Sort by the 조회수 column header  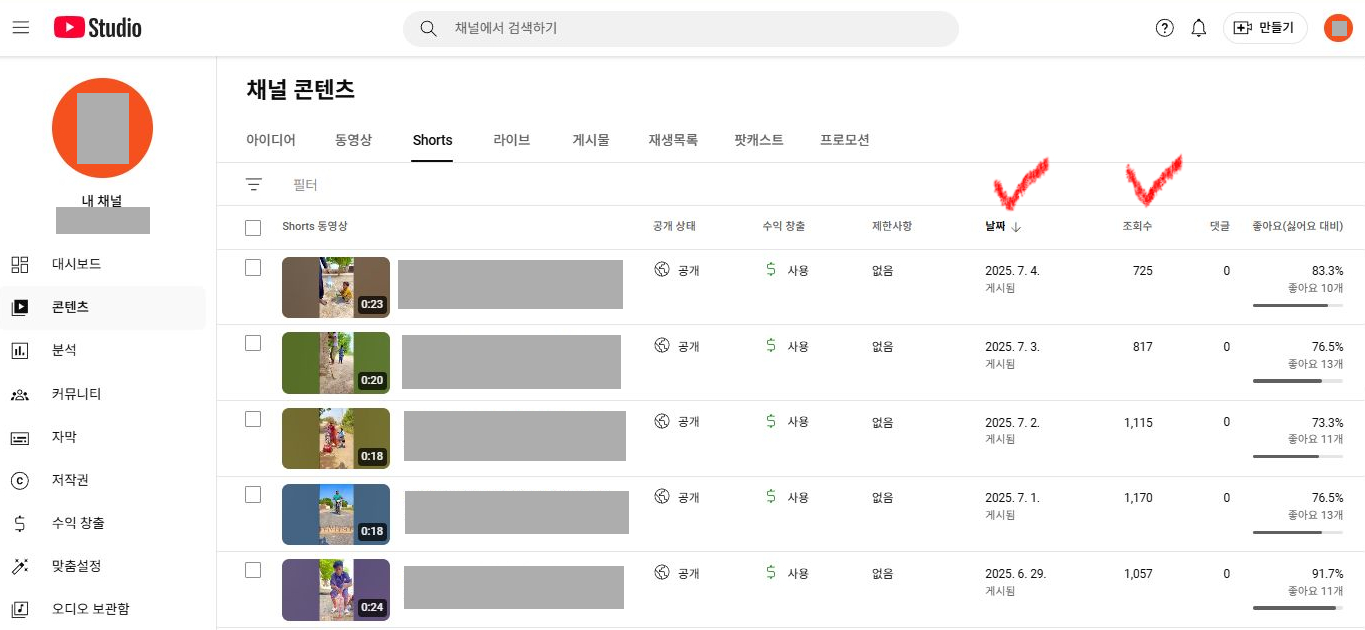tap(1137, 227)
